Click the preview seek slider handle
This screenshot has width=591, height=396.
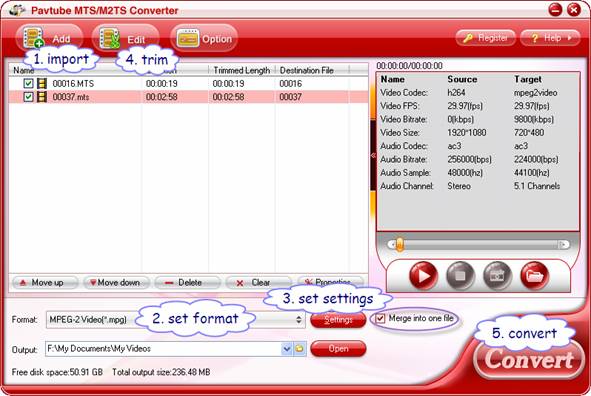point(400,245)
